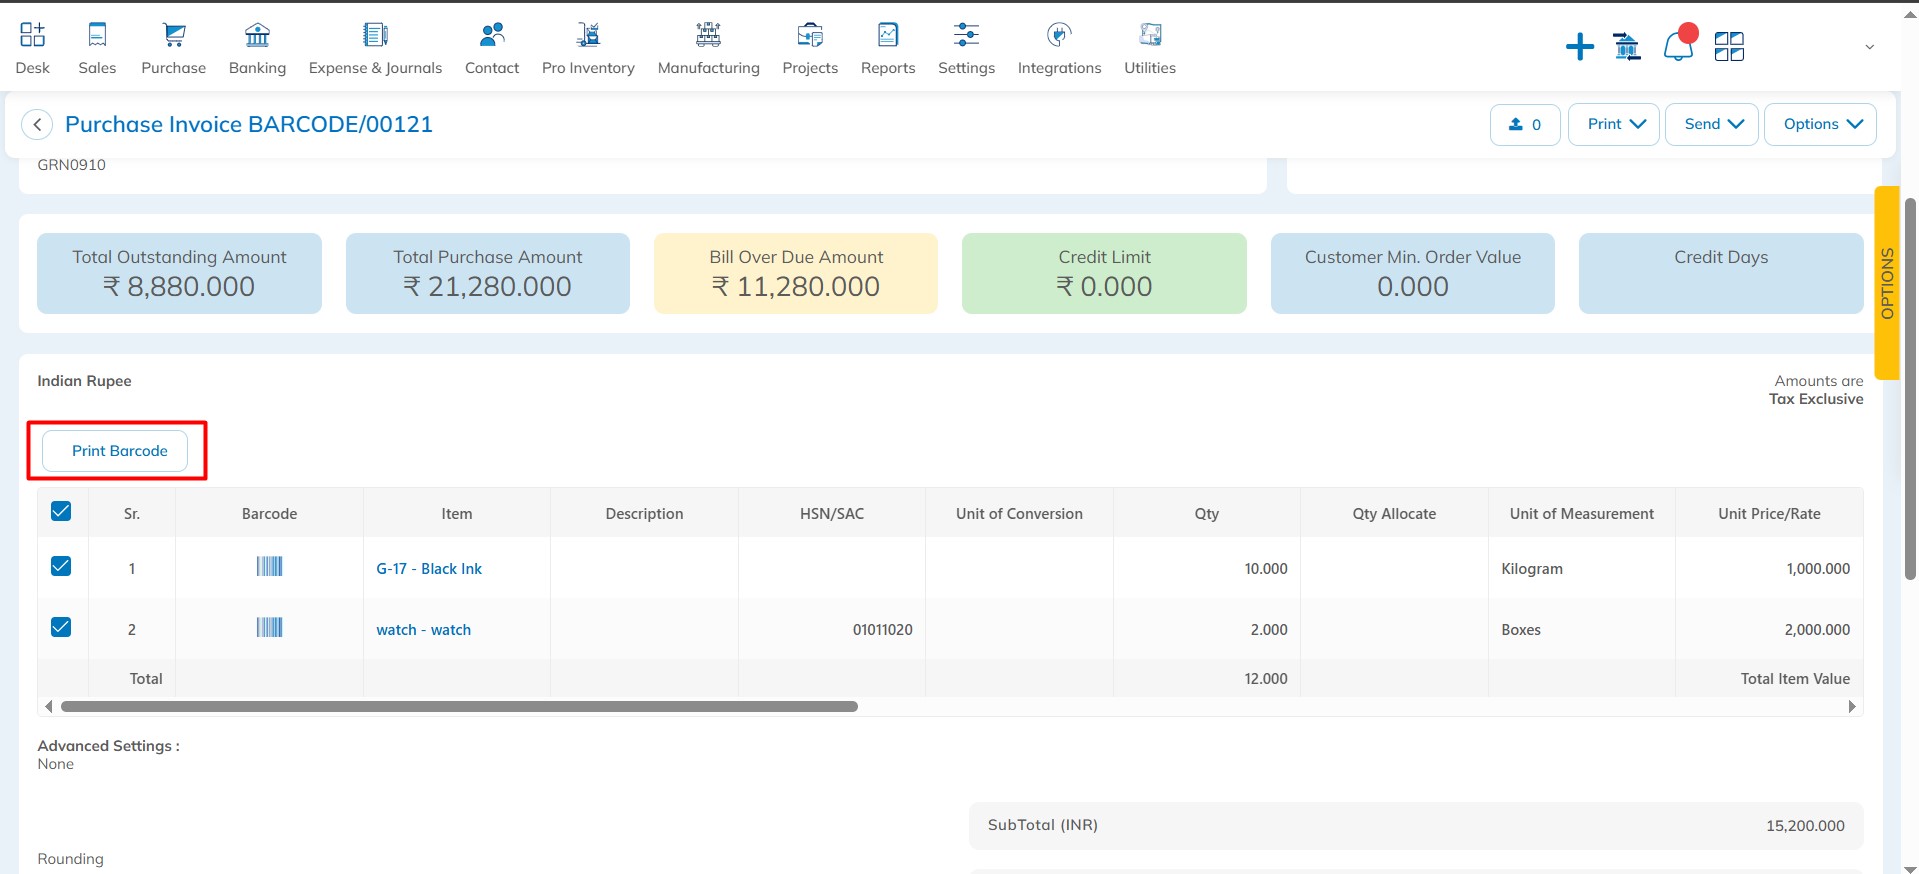
Task: Open the Manufacturing icon
Action: point(708,35)
